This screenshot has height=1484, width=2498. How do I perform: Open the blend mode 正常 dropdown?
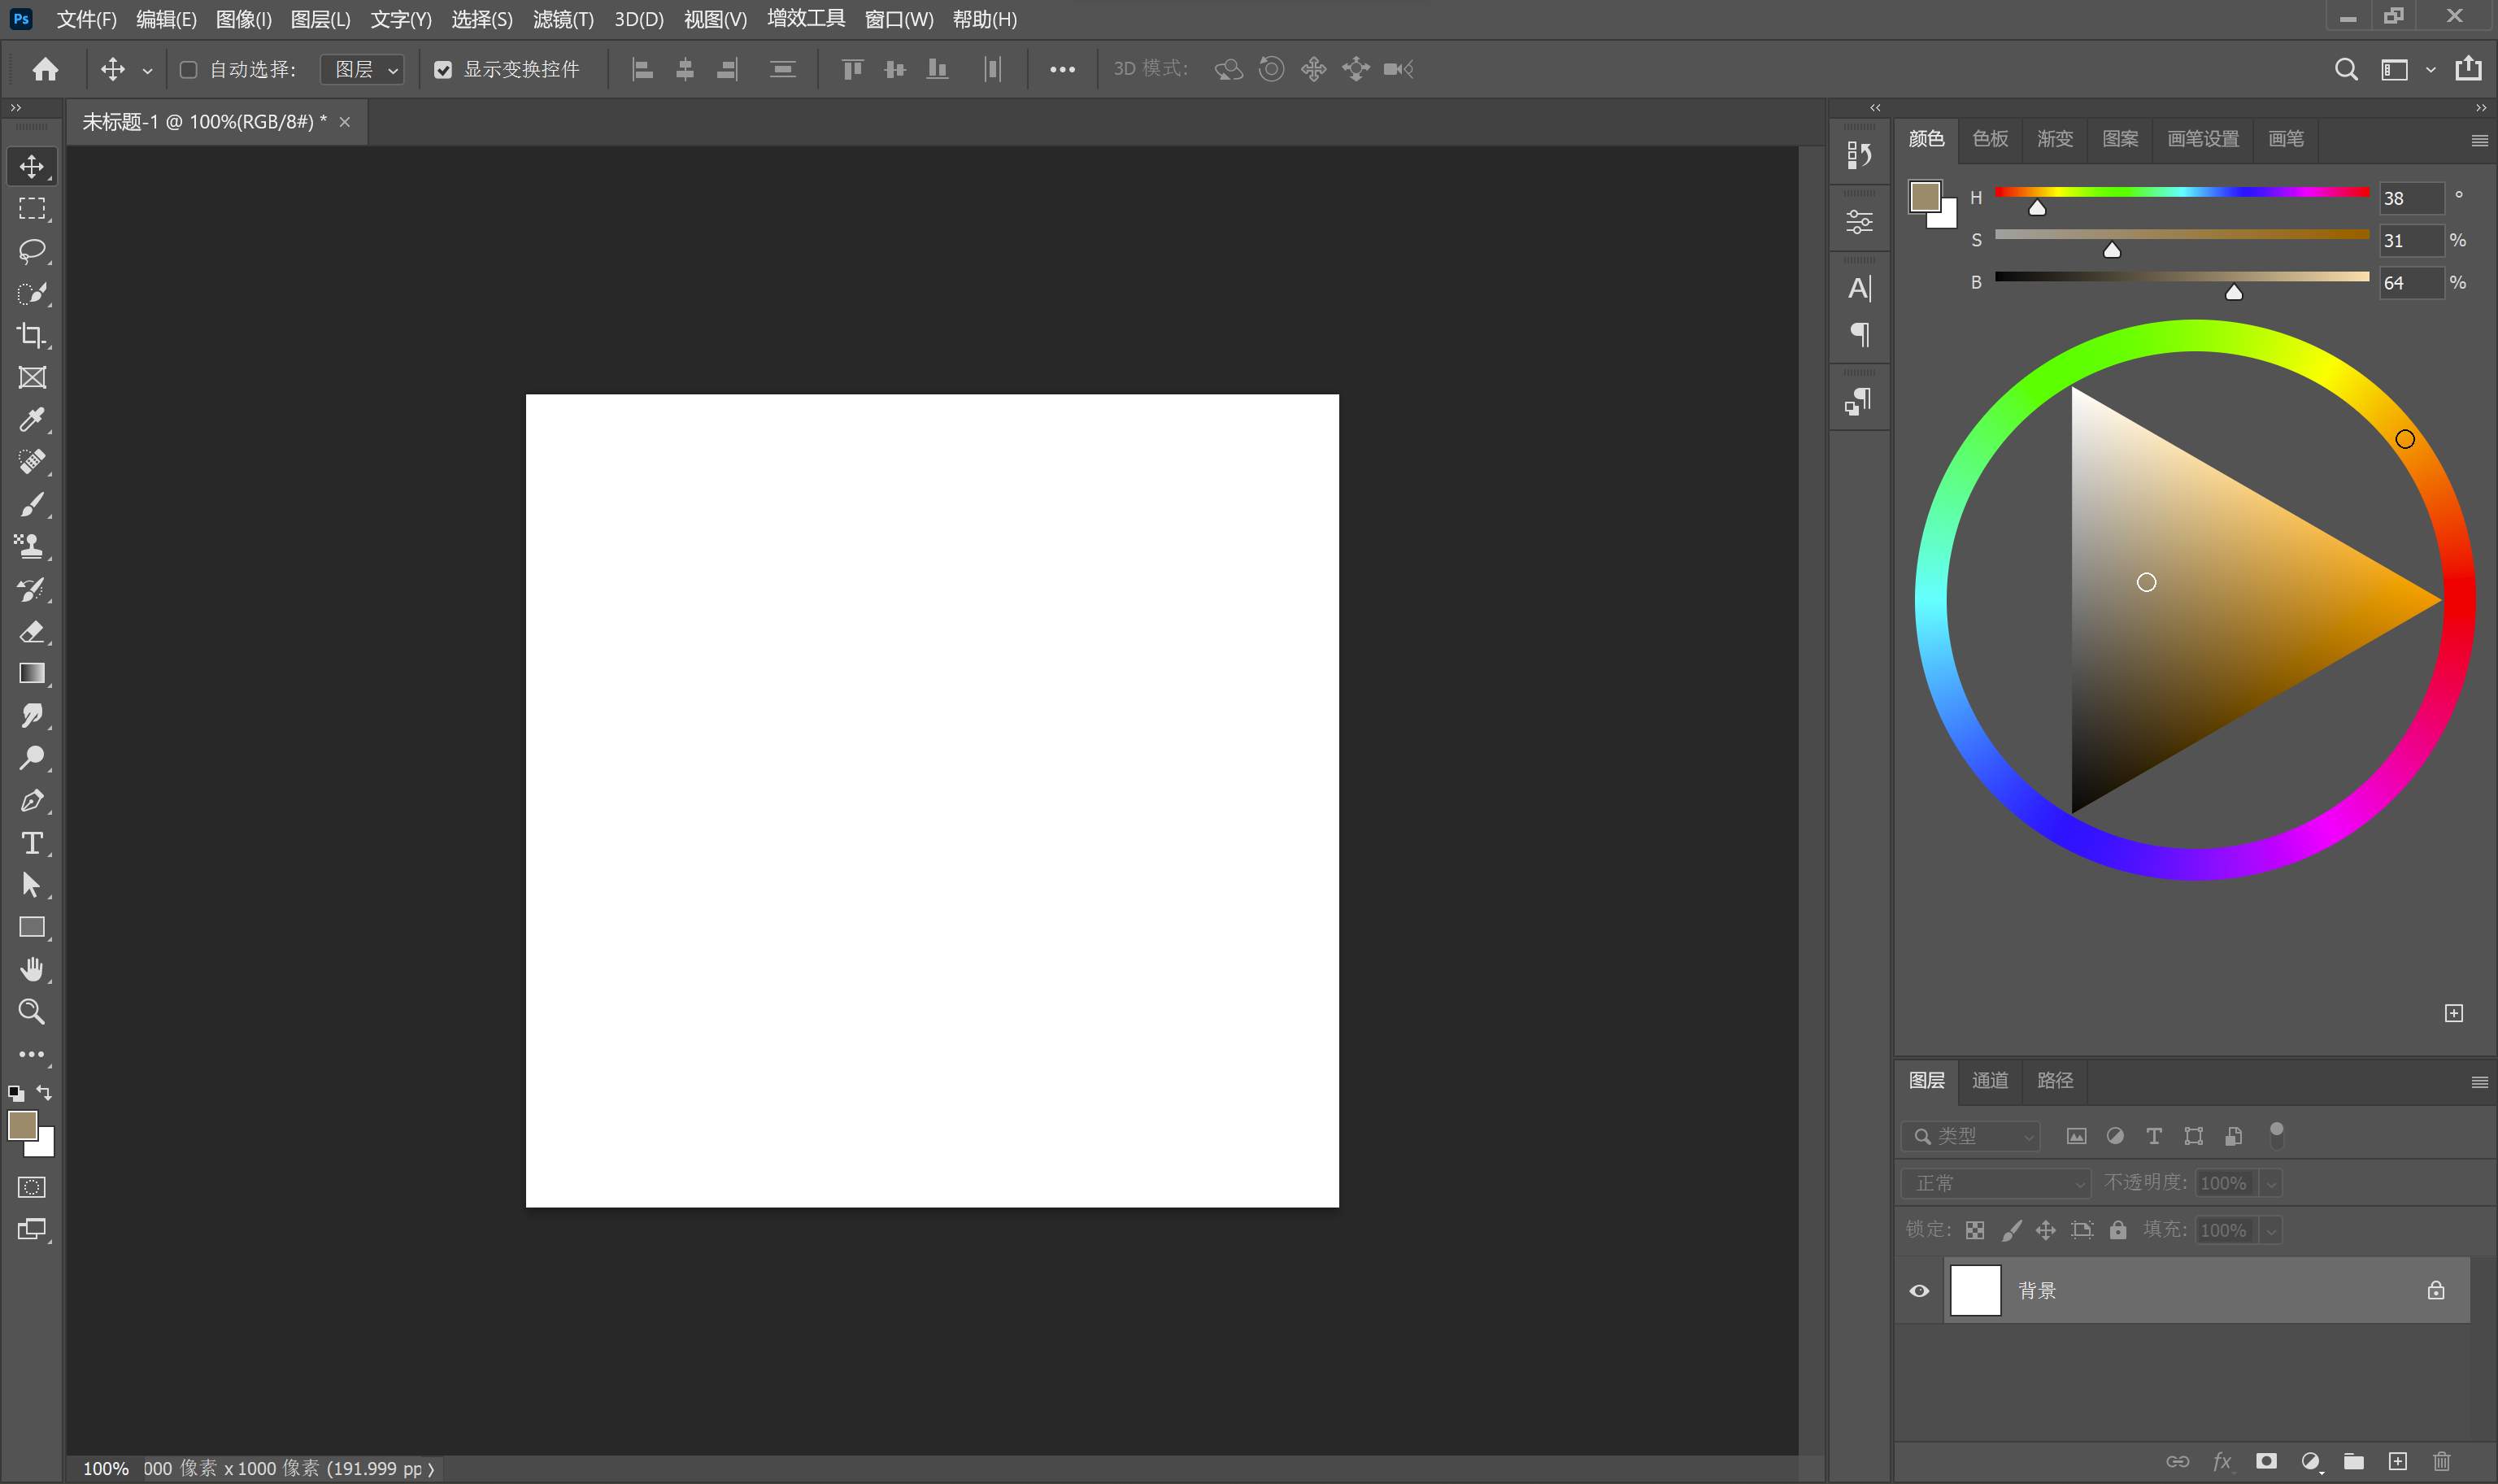[x=1996, y=1183]
